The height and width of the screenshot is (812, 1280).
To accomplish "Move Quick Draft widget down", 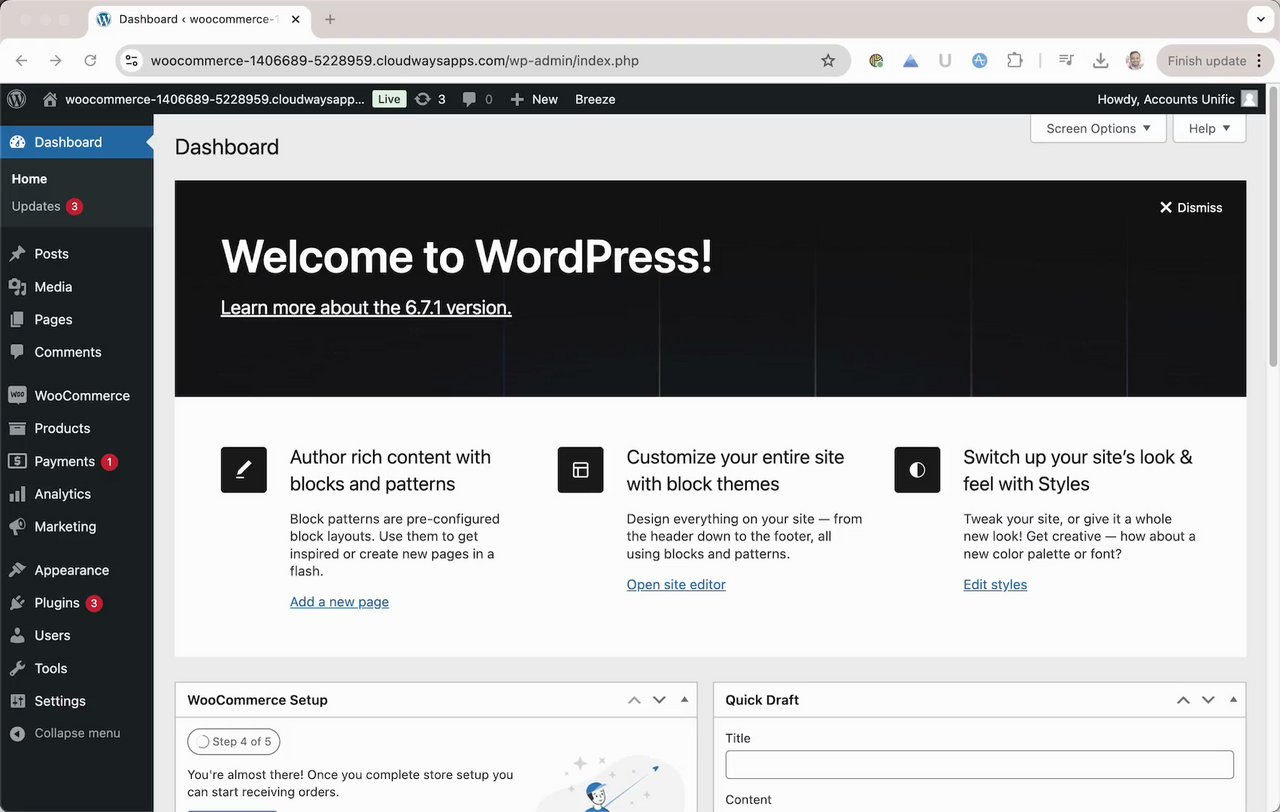I will coord(1208,700).
